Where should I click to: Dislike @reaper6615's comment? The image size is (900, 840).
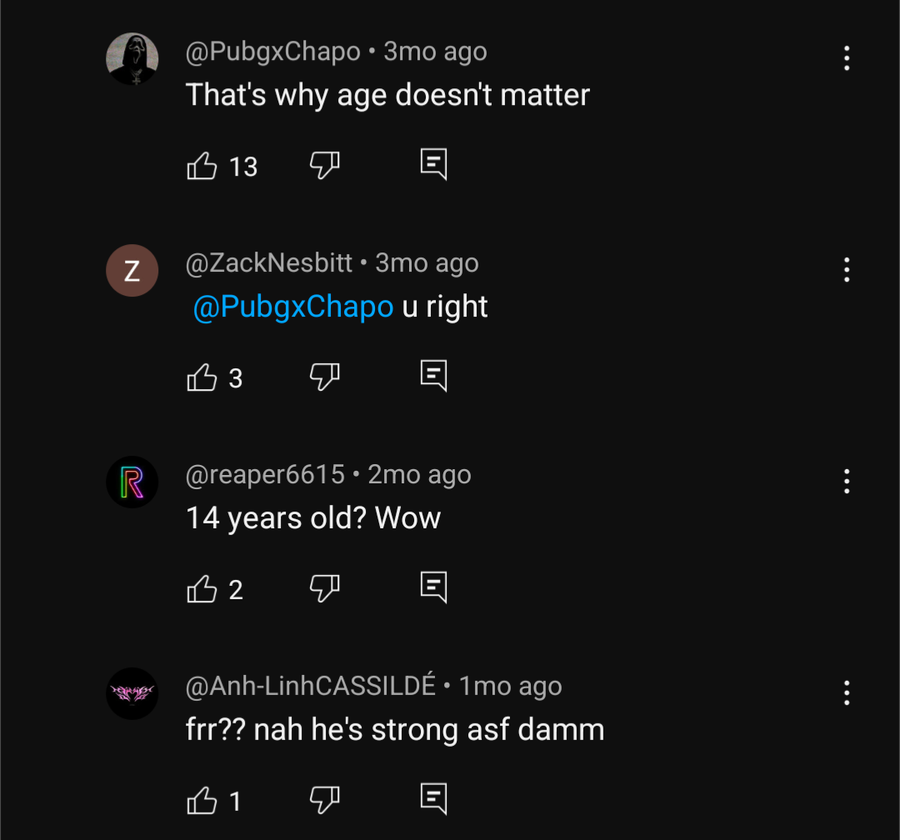click(325, 590)
